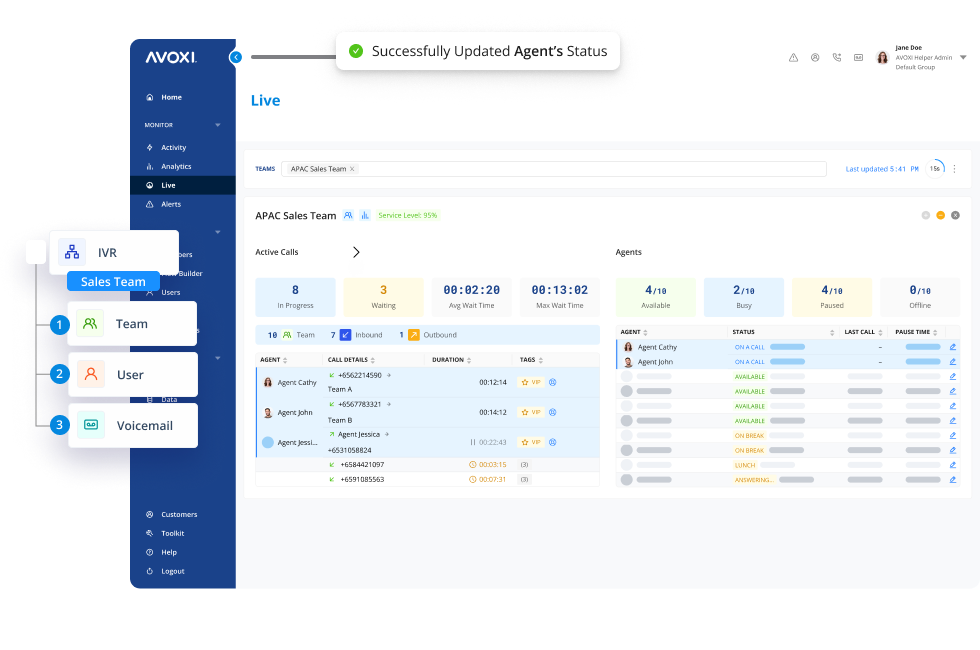Open the bar chart icon beside APAC Sales Team
The image size is (980, 650).
pyautogui.click(x=365, y=215)
